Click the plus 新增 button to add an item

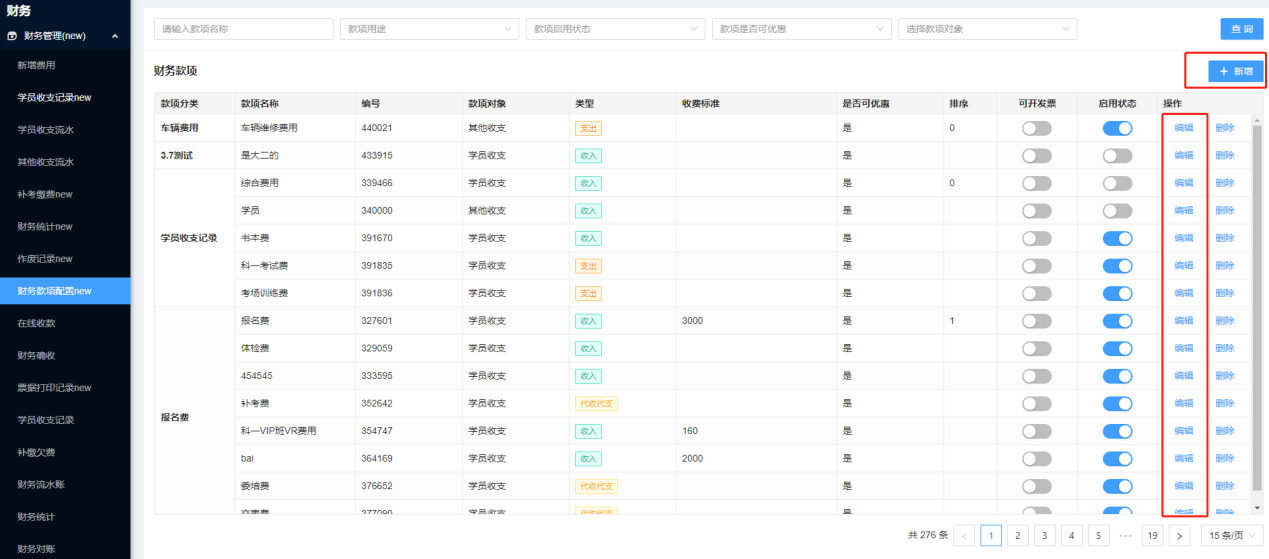[x=1235, y=72]
